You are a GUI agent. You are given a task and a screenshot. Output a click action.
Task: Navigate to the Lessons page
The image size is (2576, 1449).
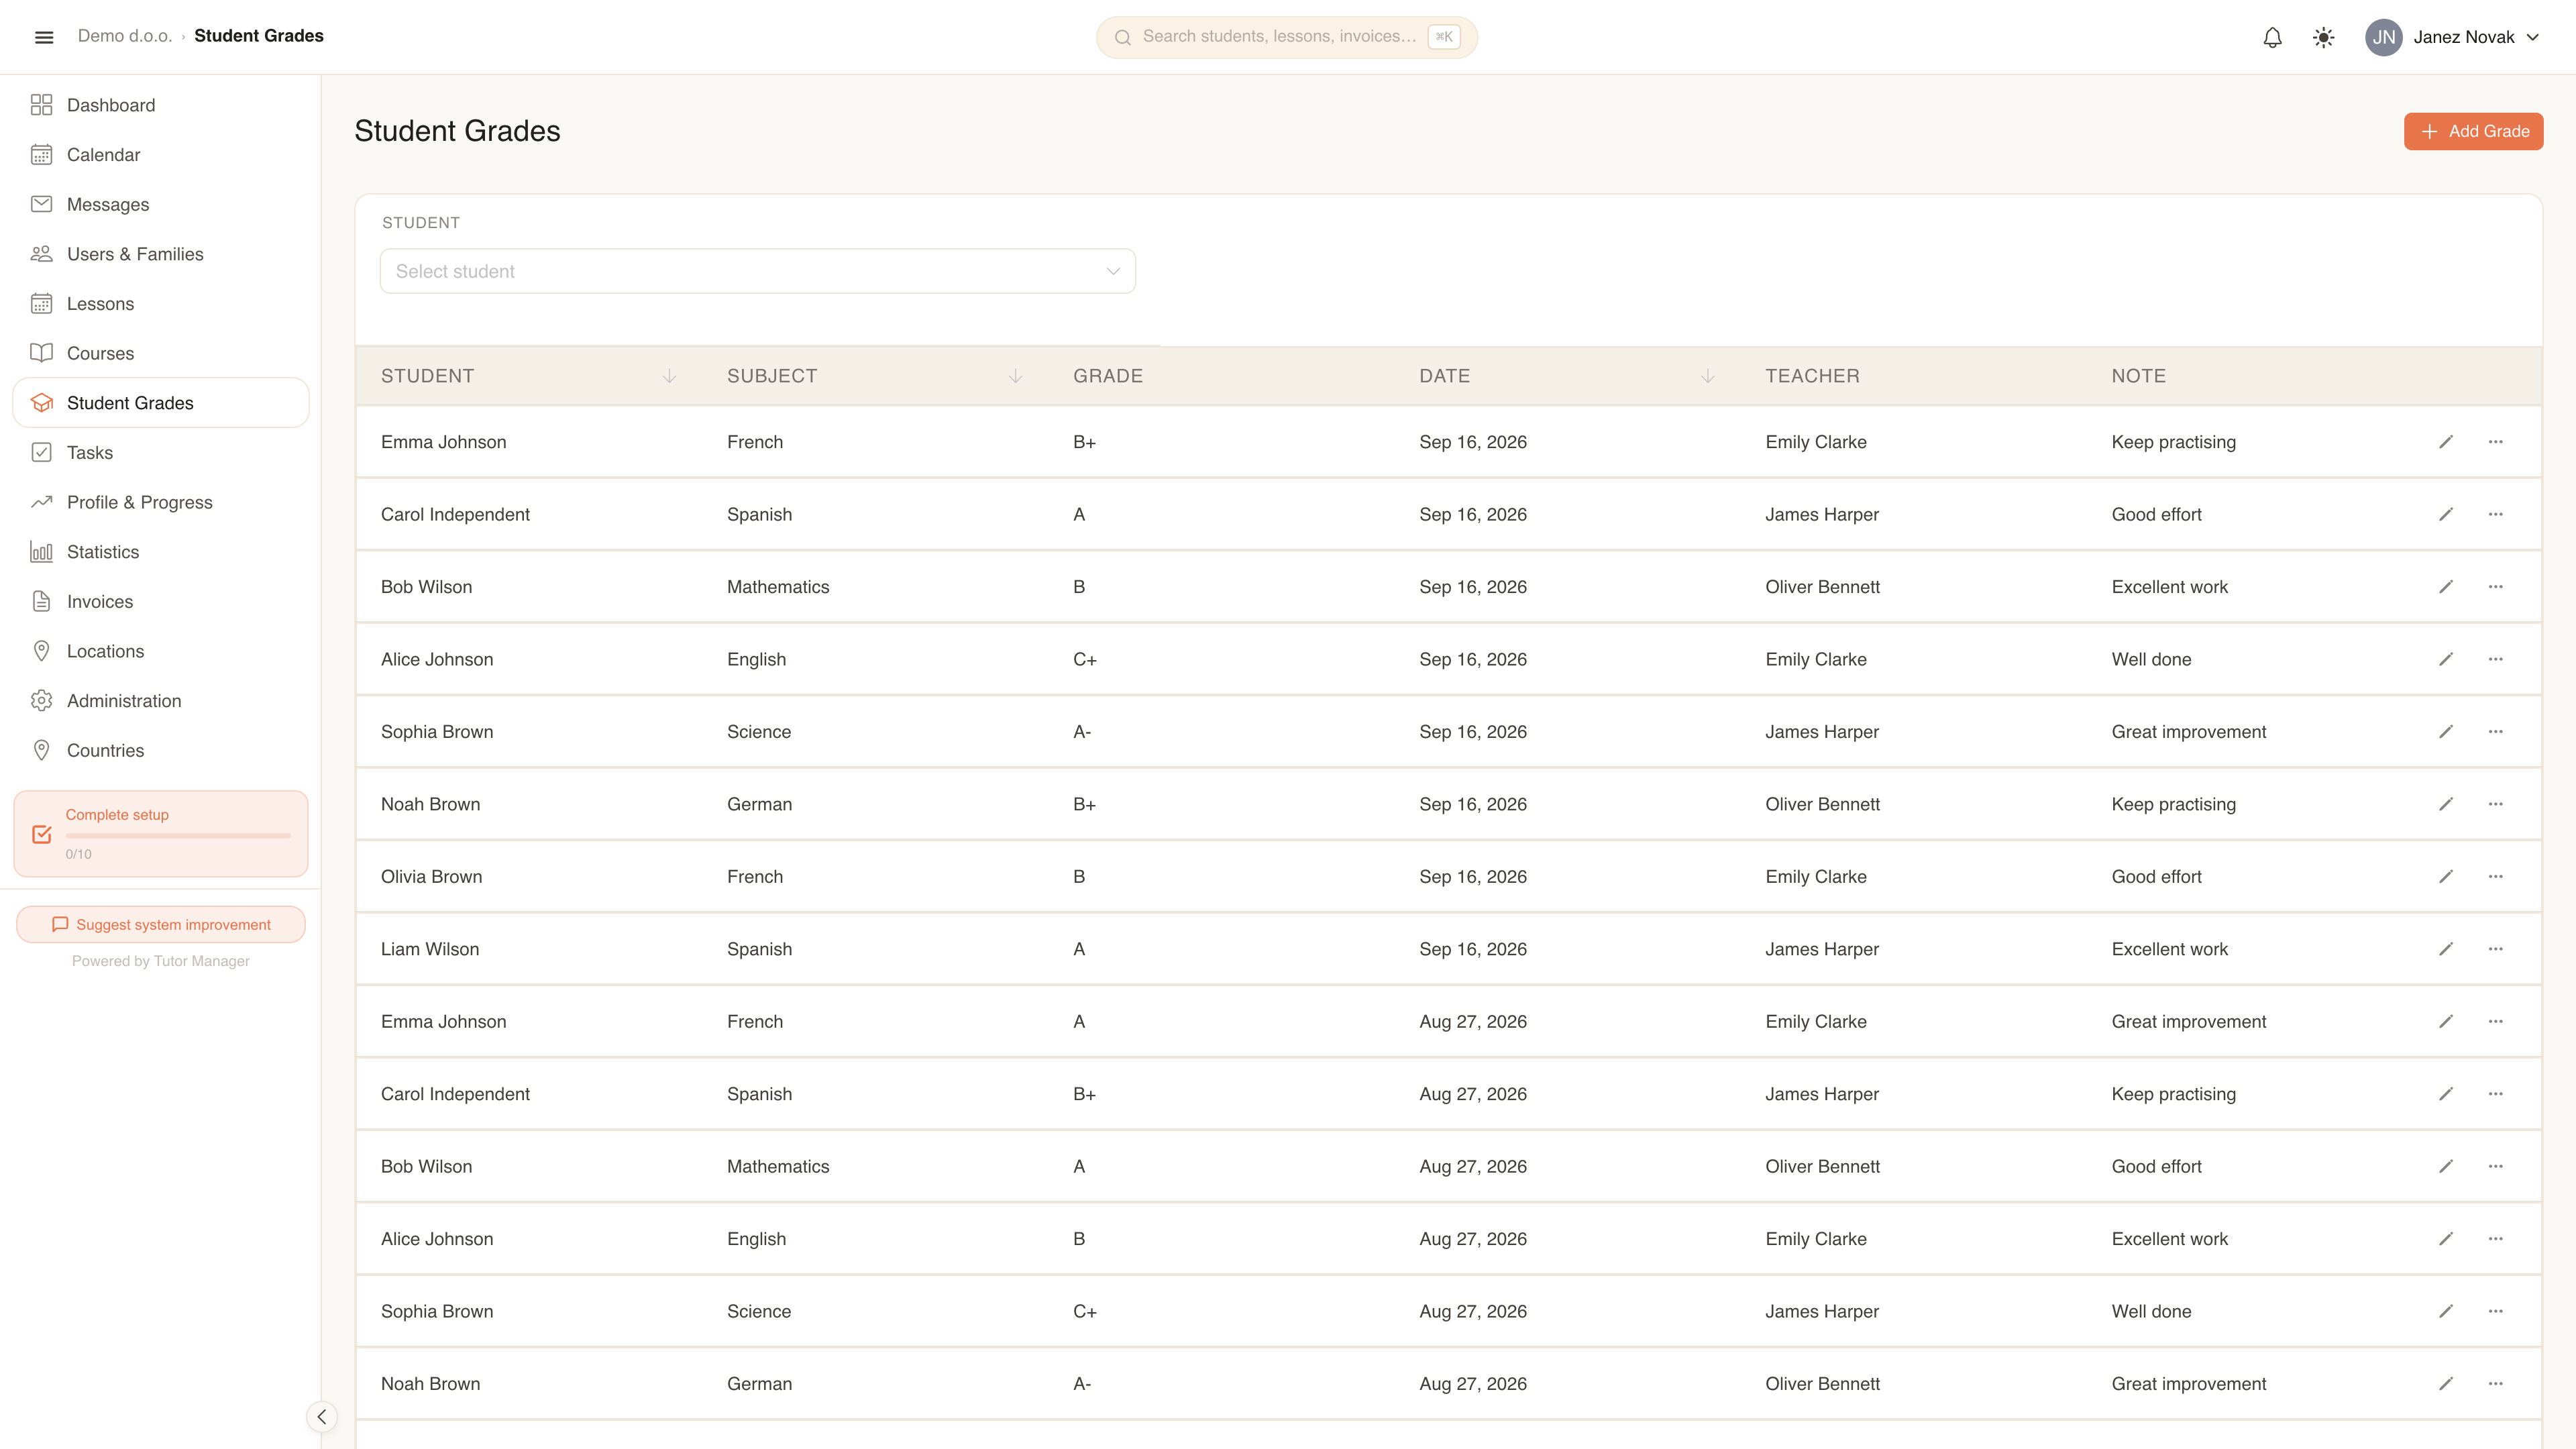pos(160,304)
